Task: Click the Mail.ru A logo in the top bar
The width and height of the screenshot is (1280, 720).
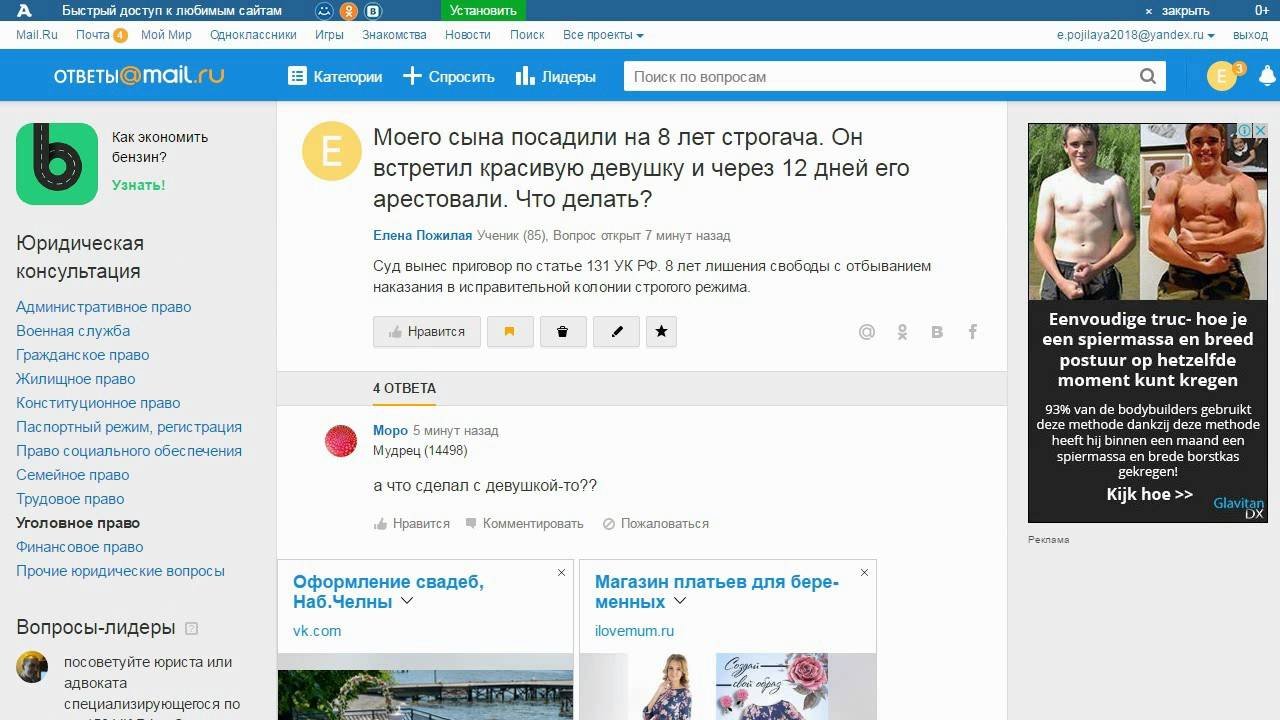Action: tap(25, 11)
